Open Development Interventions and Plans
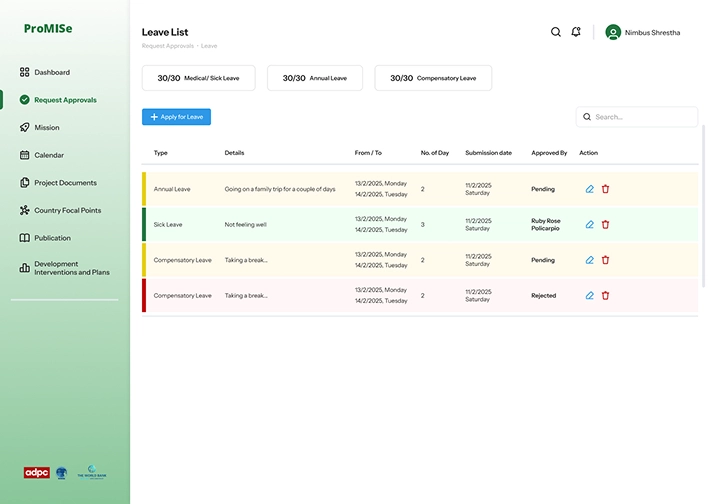This screenshot has width=710, height=504. coord(71,268)
